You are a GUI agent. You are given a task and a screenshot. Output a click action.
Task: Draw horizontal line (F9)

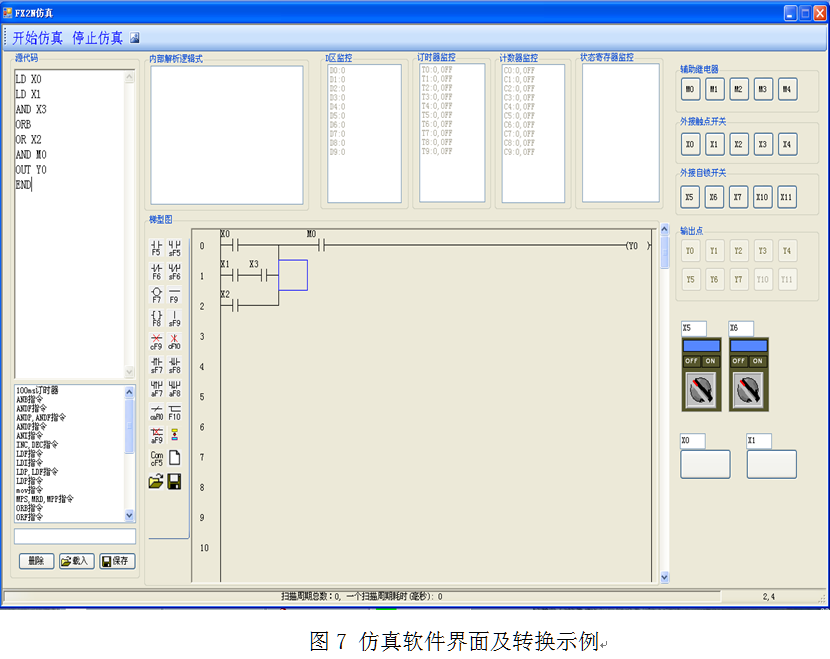(x=174, y=295)
